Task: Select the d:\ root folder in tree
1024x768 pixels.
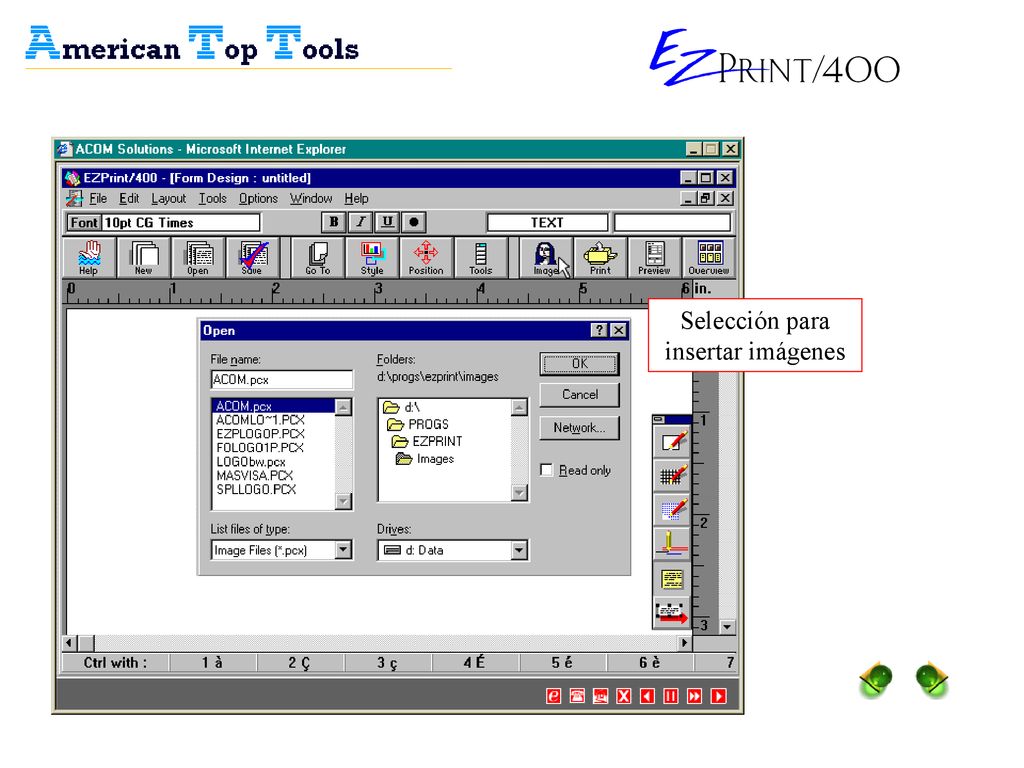Action: click(x=402, y=408)
